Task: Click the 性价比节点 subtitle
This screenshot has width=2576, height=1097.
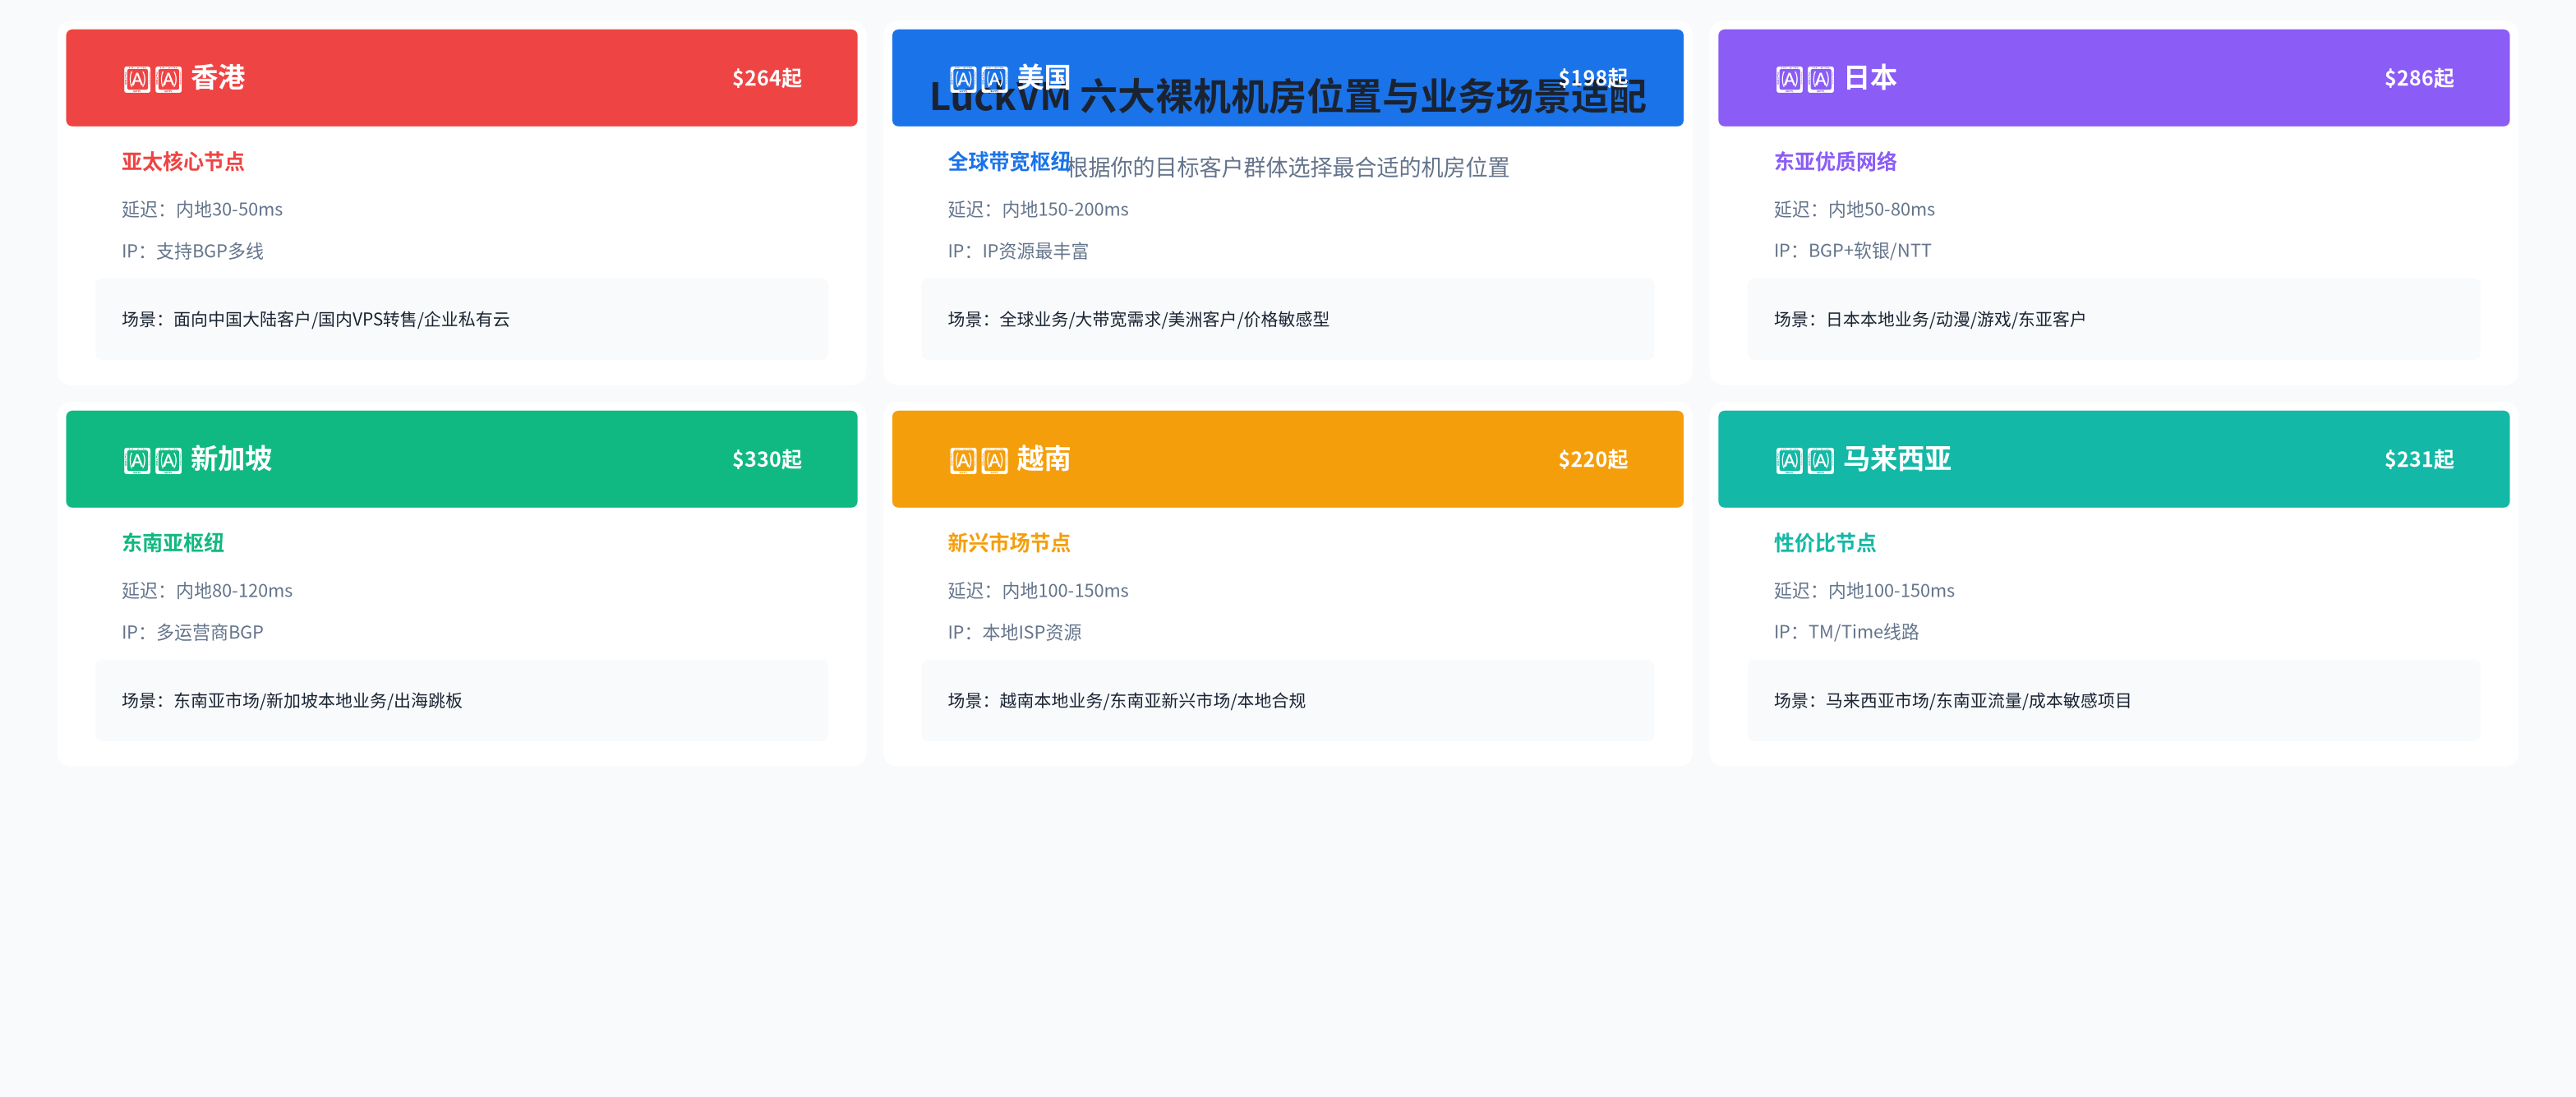Action: 1825,543
